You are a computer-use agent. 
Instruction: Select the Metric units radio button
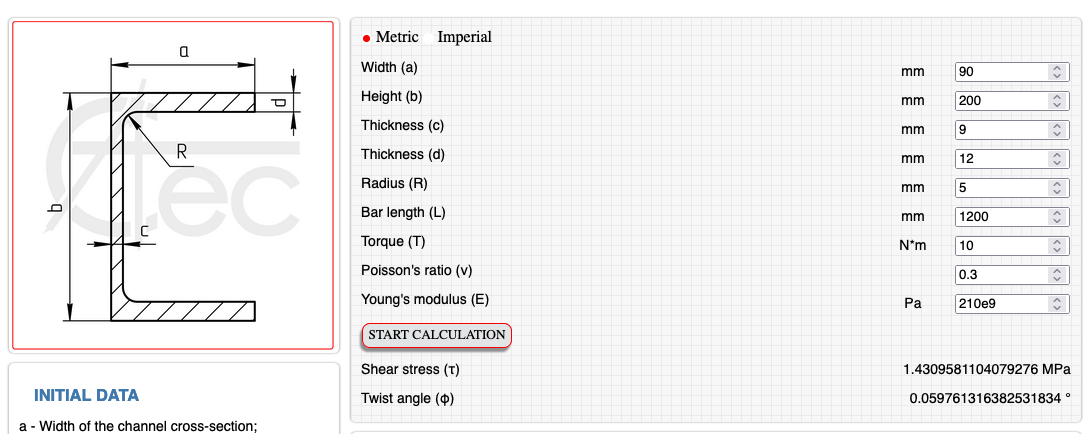(367, 38)
